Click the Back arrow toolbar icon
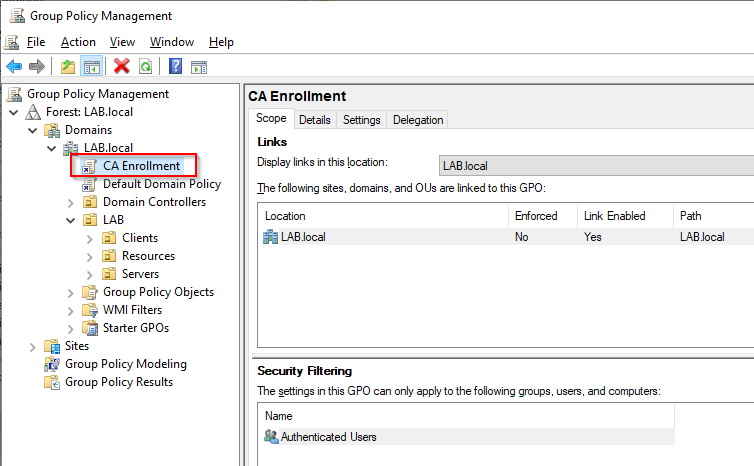 click(x=14, y=66)
